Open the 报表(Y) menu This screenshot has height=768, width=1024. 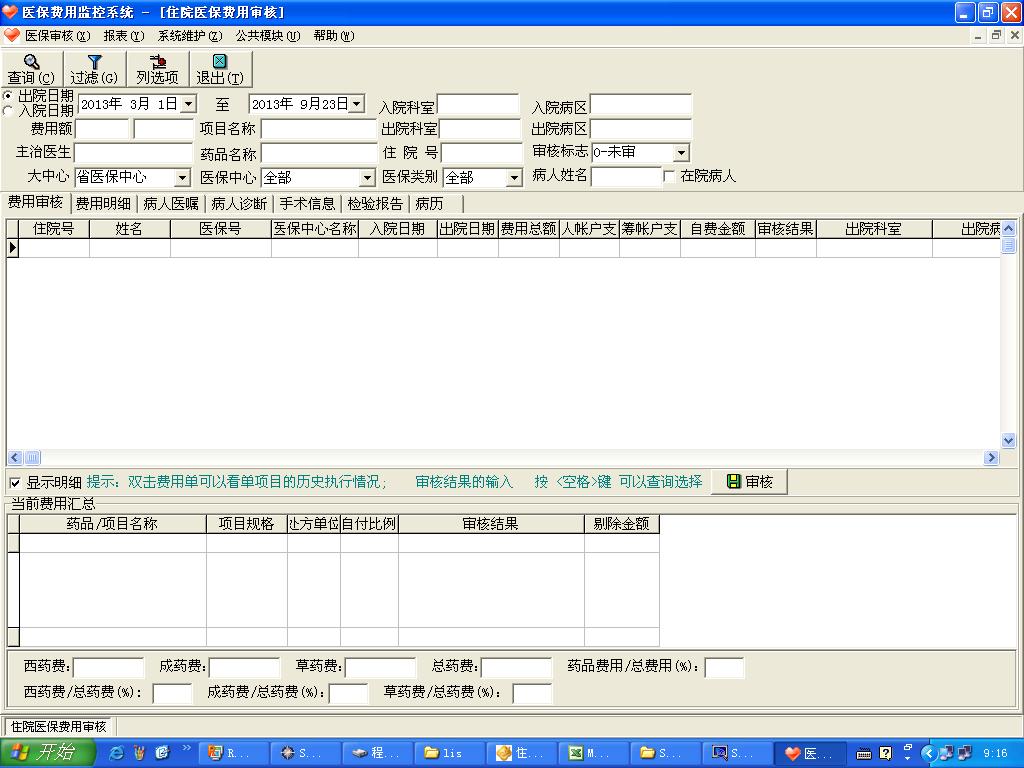(124, 36)
